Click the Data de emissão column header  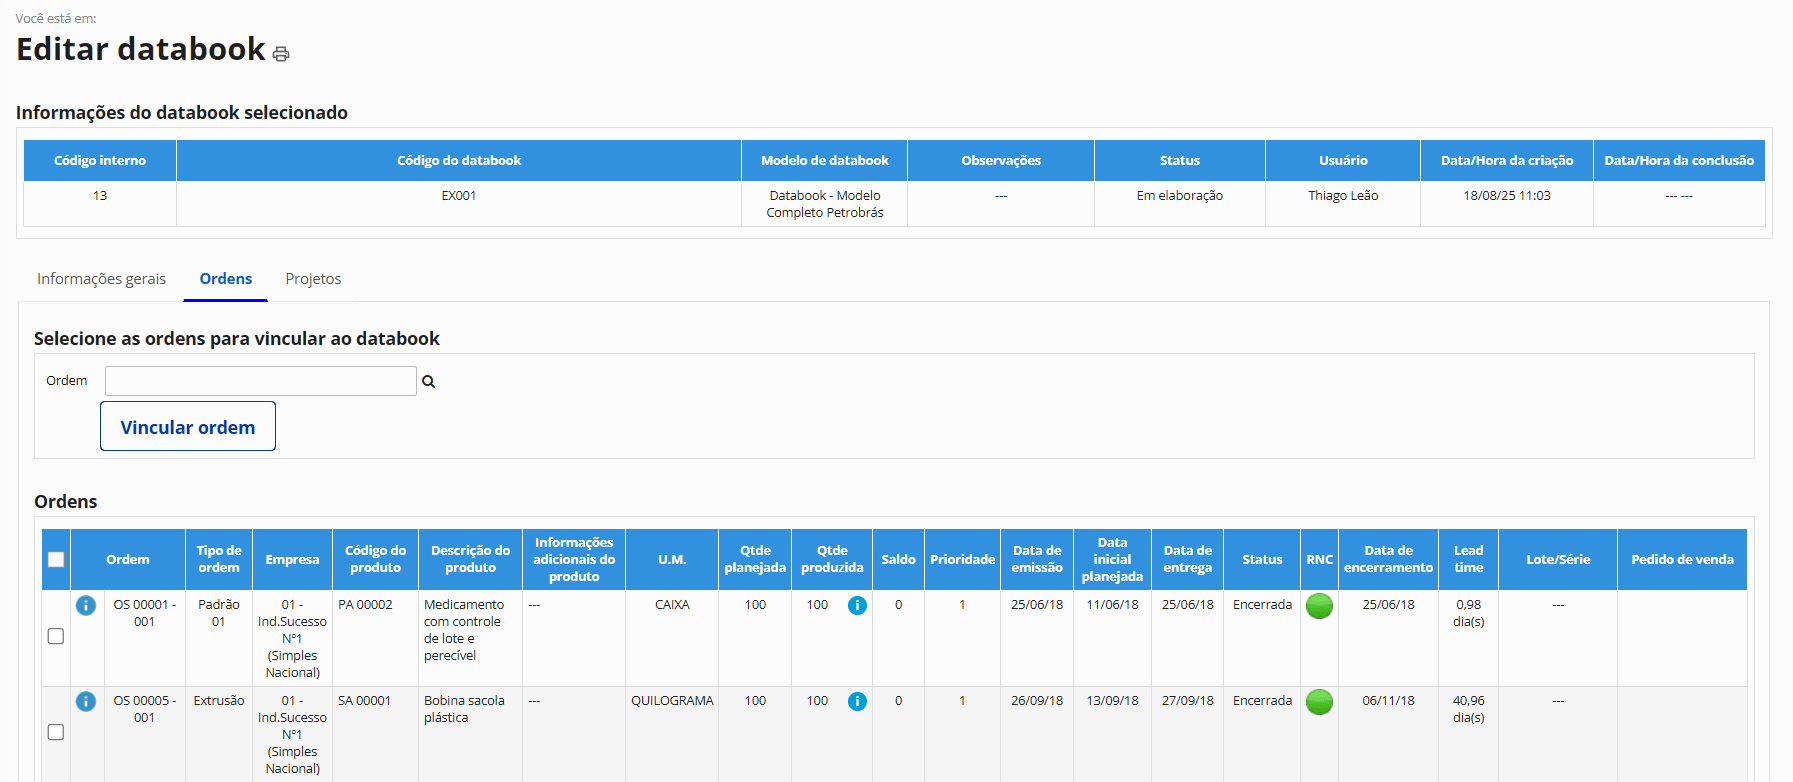pos(1036,559)
